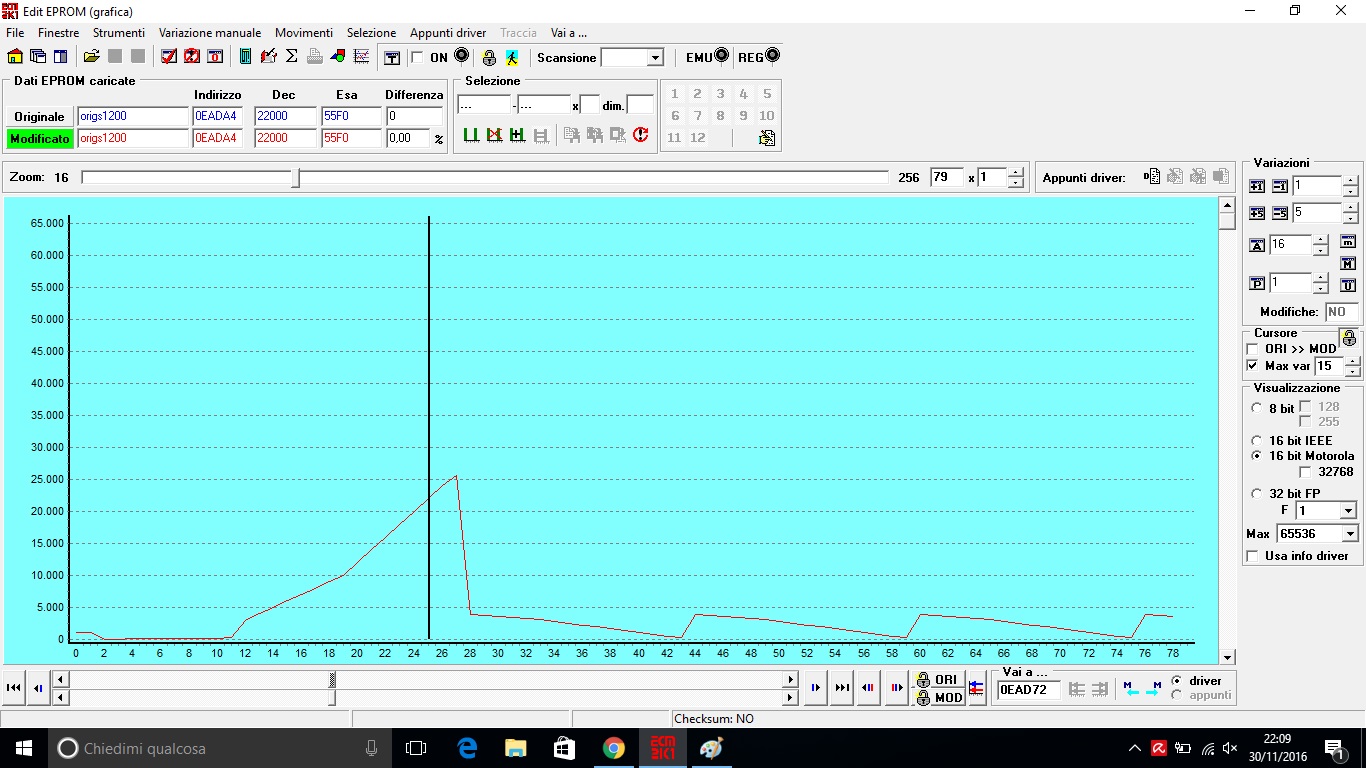
Task: Uncheck the Max var checkbox
Action: pyautogui.click(x=1253, y=366)
